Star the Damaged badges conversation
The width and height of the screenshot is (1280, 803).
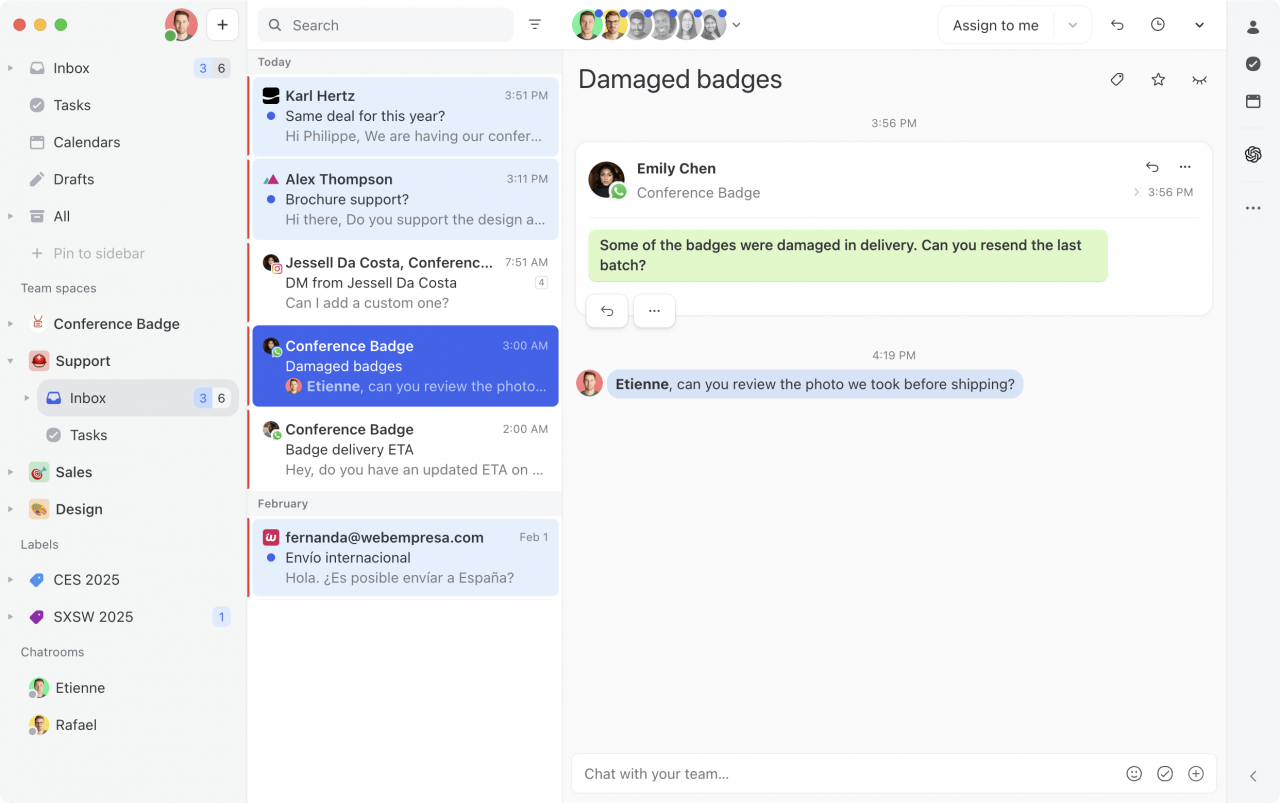(1158, 80)
